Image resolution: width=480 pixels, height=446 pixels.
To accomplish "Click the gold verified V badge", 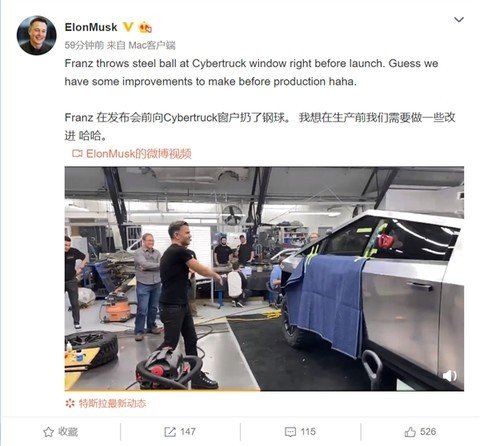I will (x=128, y=27).
